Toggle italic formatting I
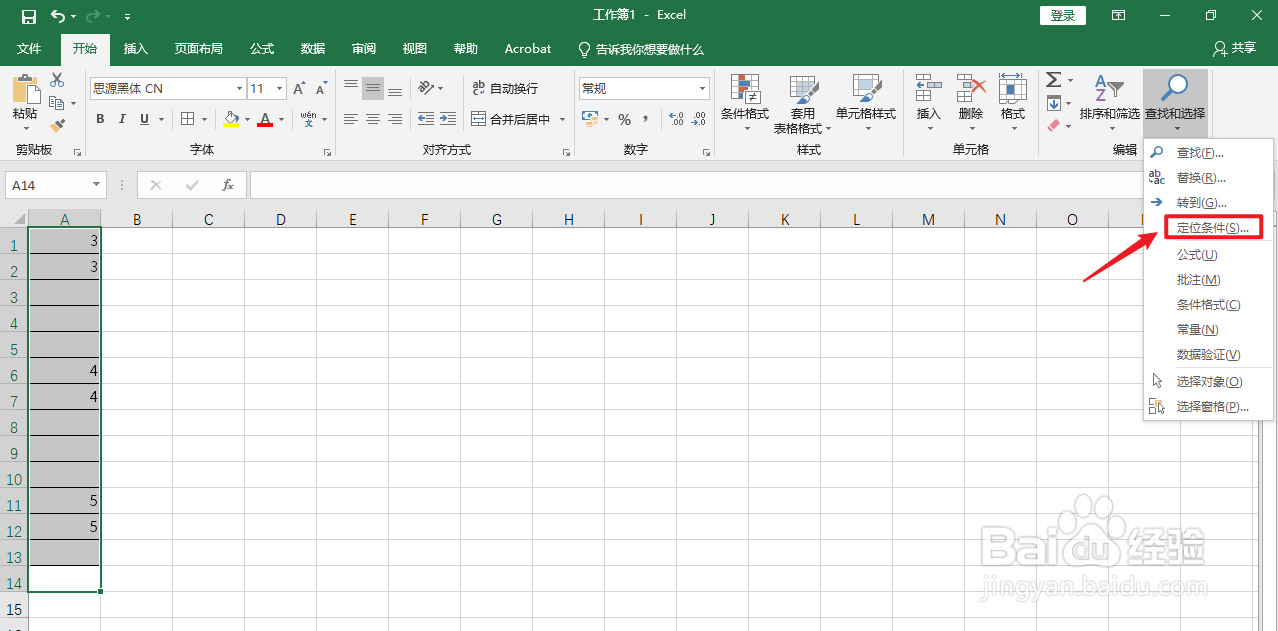 pos(122,119)
